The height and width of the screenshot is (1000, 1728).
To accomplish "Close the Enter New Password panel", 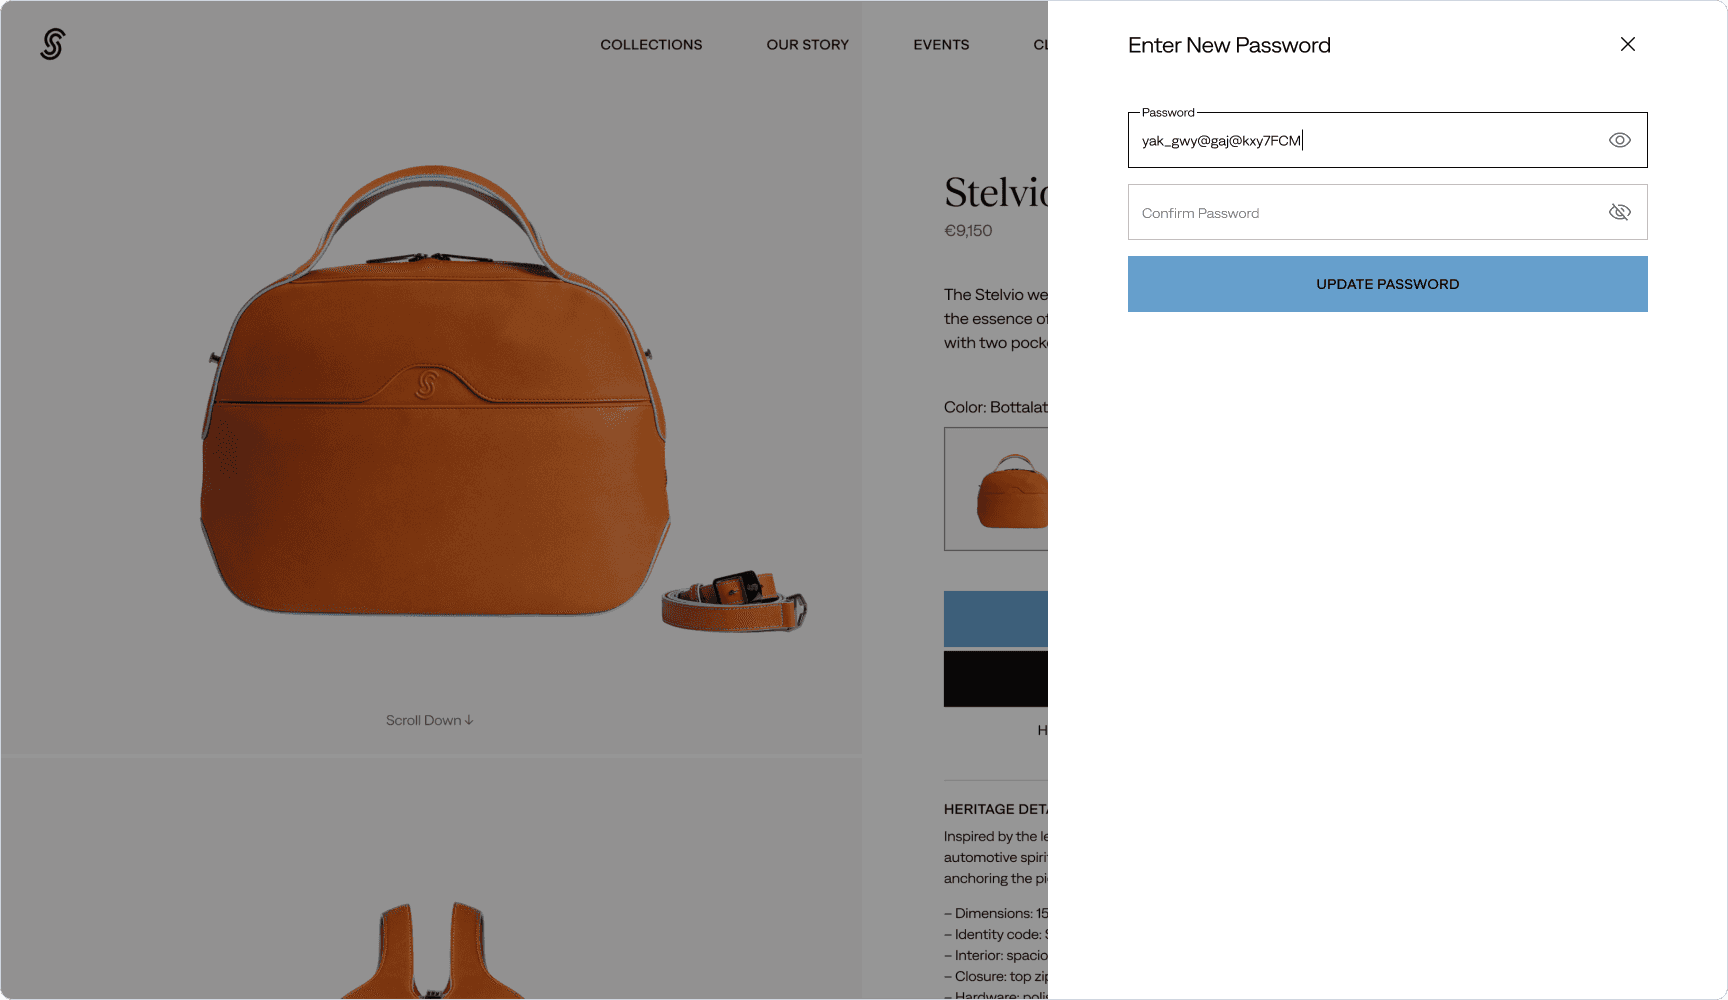I will (1627, 44).
